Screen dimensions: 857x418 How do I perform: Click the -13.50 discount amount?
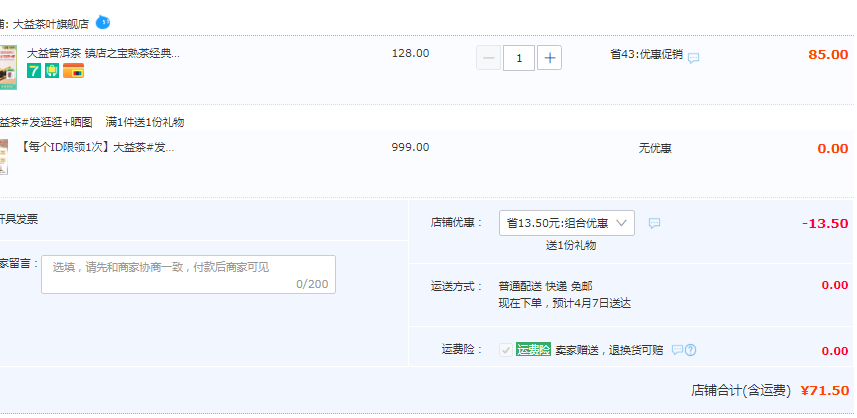tap(825, 223)
